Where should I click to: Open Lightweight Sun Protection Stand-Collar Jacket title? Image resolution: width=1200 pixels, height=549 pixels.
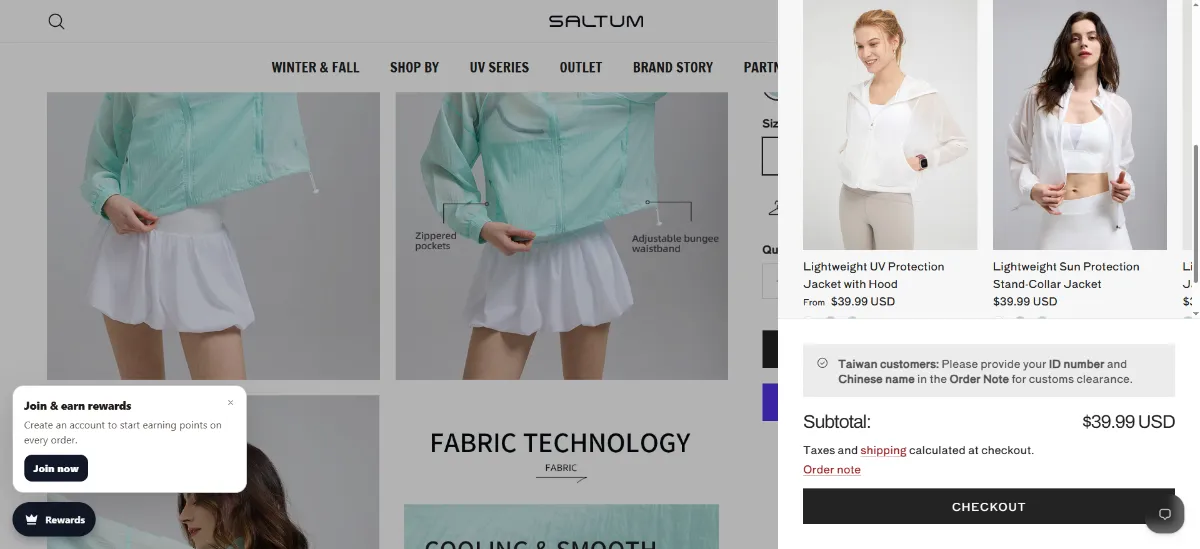(1066, 275)
